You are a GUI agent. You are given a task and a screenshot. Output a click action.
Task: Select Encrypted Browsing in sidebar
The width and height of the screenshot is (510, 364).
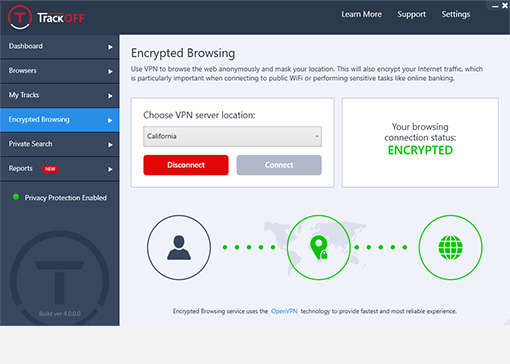tap(60, 120)
